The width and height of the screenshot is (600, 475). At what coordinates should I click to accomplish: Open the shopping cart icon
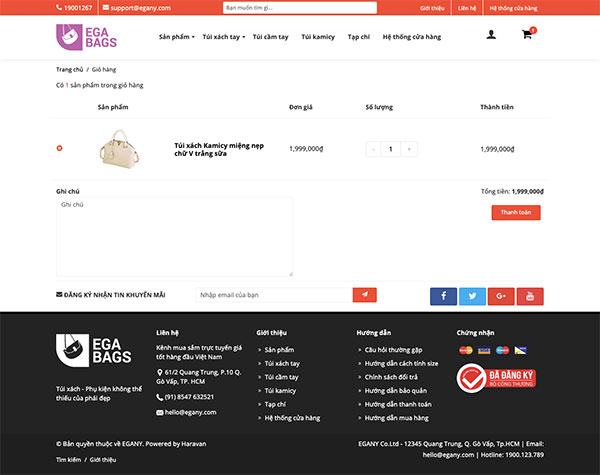528,34
